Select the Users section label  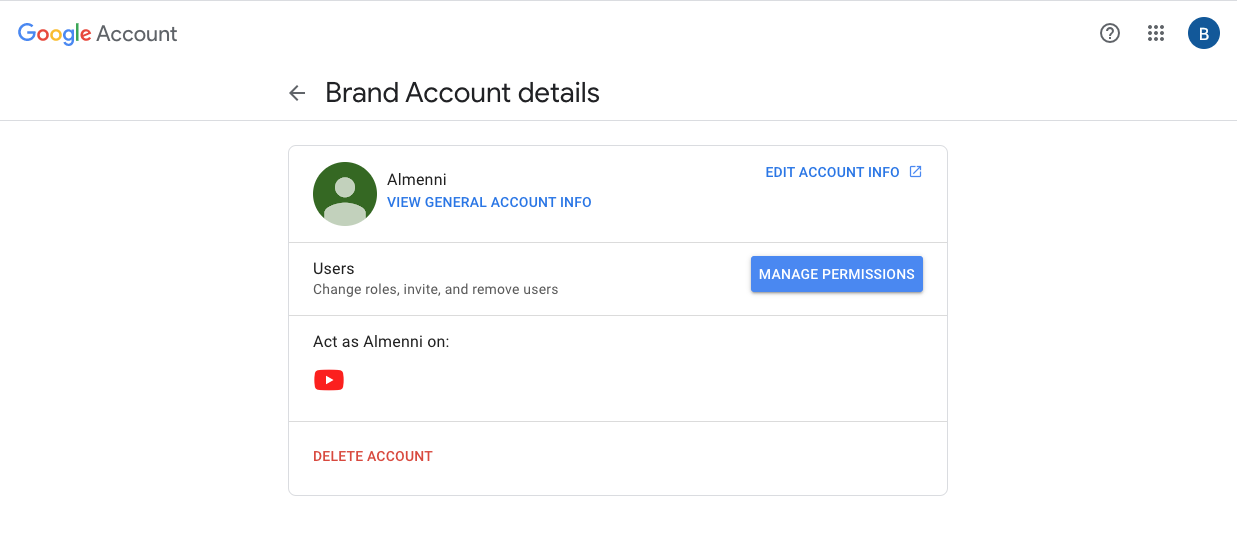pyautogui.click(x=334, y=268)
